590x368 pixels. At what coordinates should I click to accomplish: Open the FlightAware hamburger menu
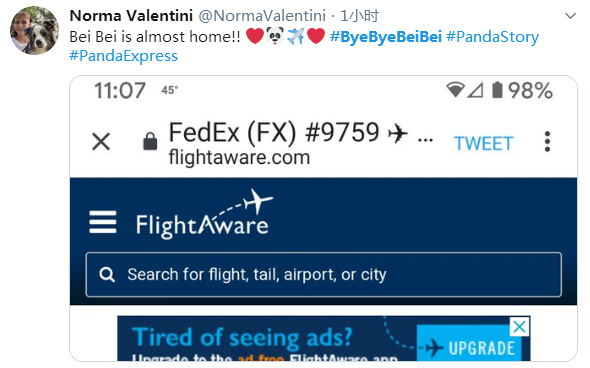tap(103, 222)
